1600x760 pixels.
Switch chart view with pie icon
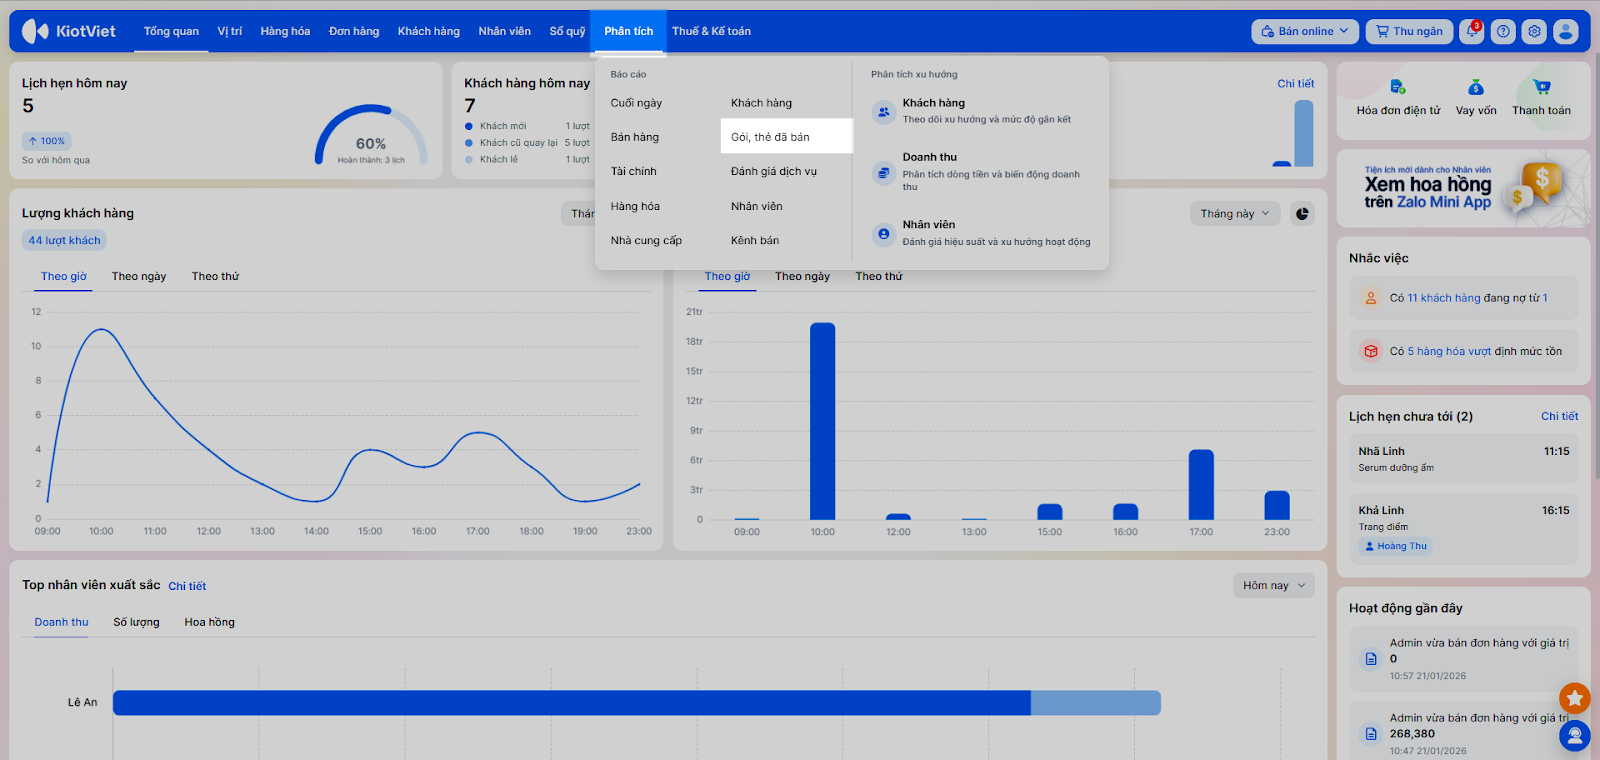1302,213
